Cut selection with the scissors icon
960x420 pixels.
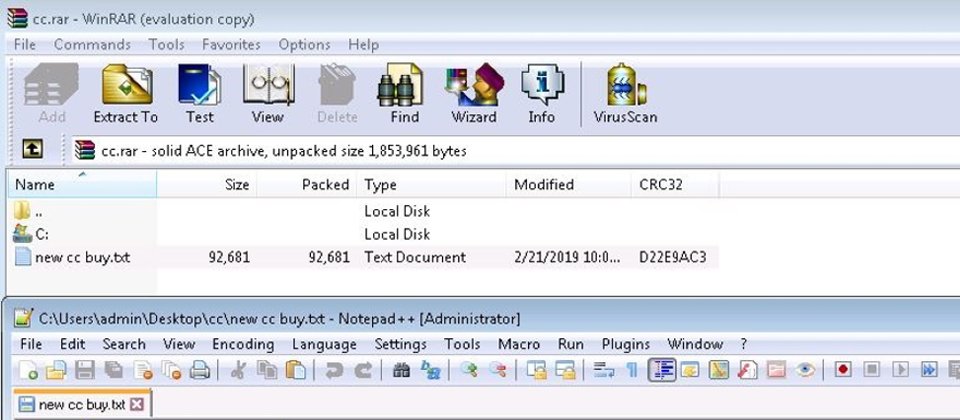pyautogui.click(x=238, y=370)
